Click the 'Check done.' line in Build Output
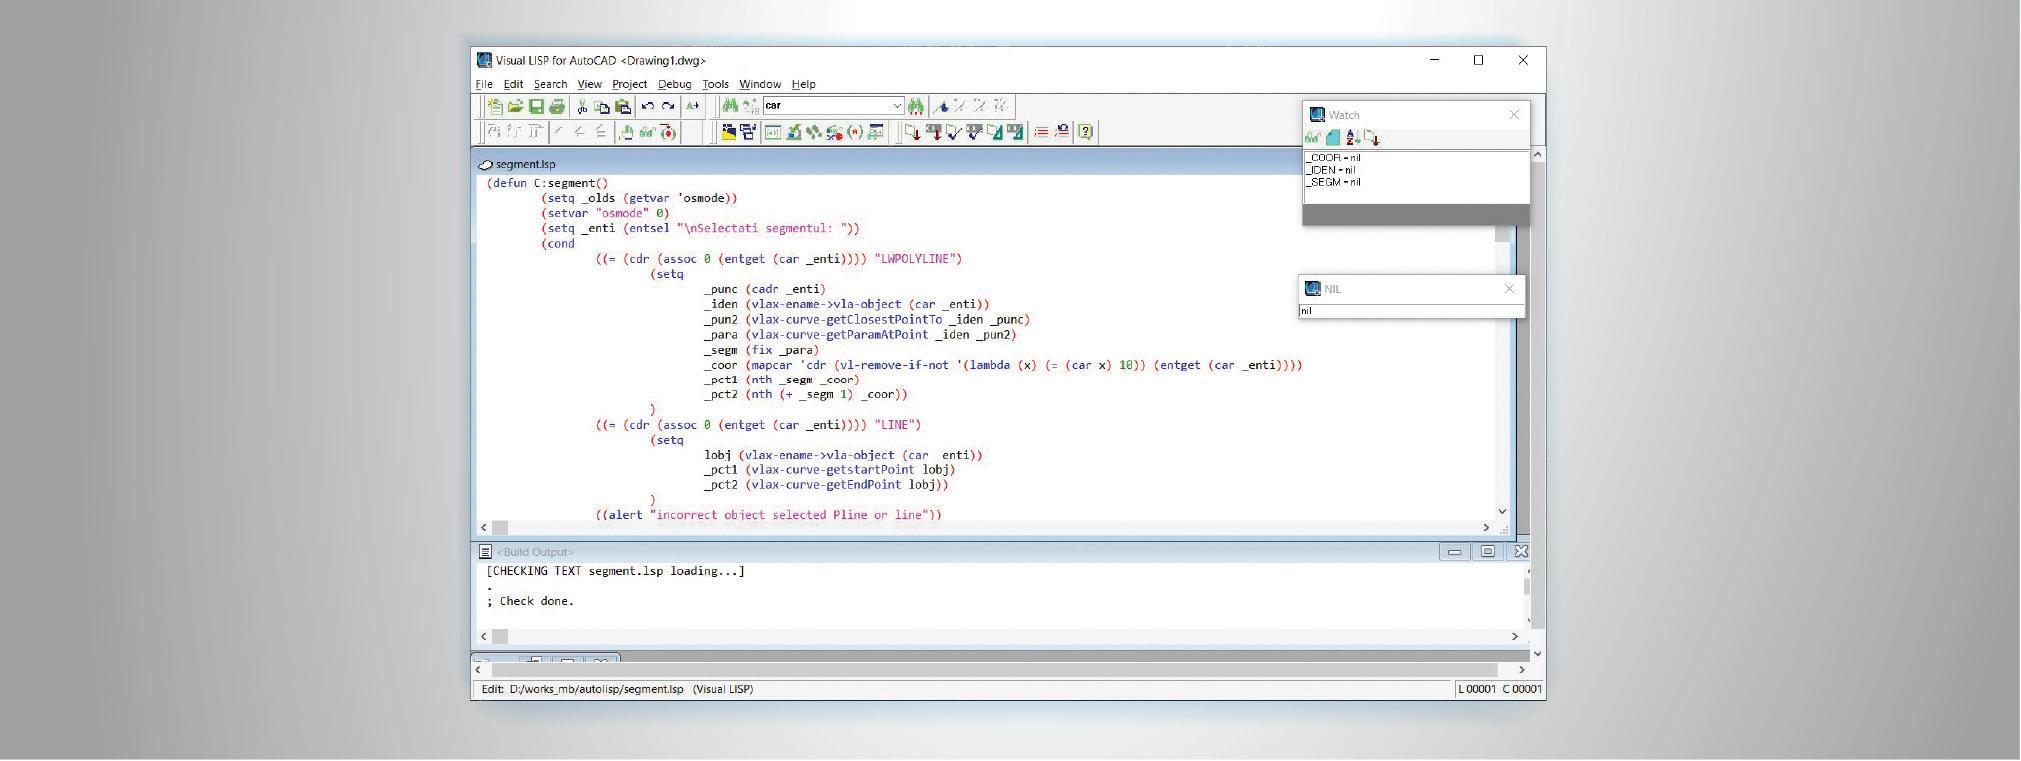Image resolution: width=2021 pixels, height=761 pixels. pyautogui.click(x=531, y=601)
